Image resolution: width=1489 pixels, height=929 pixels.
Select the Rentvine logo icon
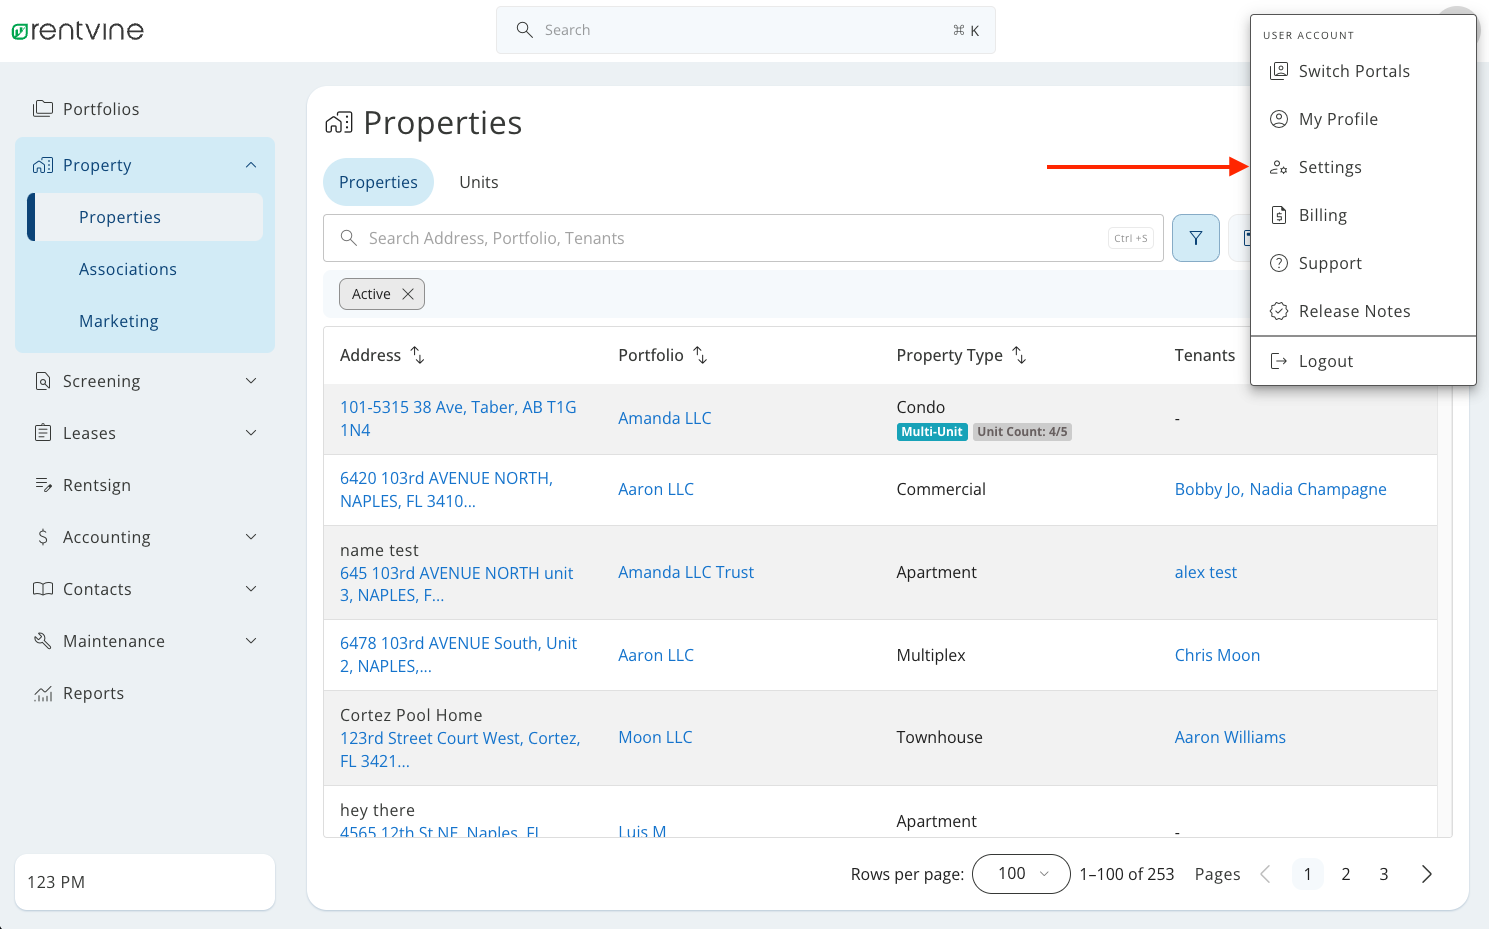(x=20, y=30)
